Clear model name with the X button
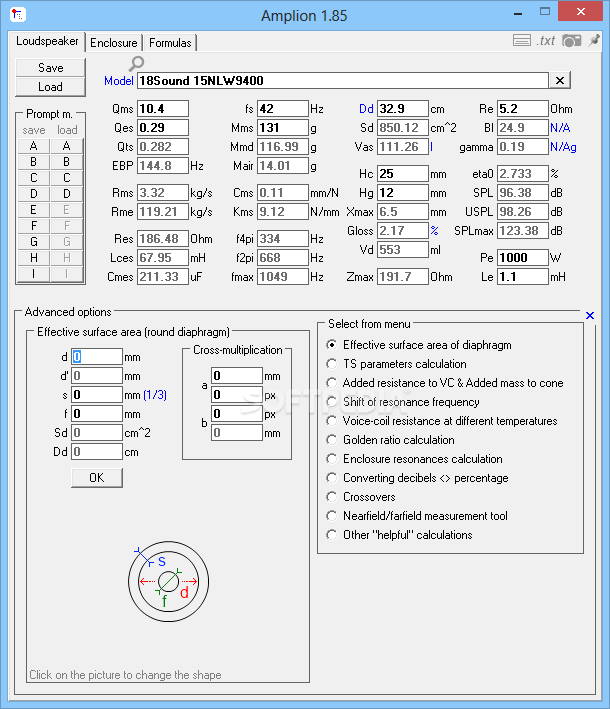This screenshot has height=709, width=610. (560, 80)
